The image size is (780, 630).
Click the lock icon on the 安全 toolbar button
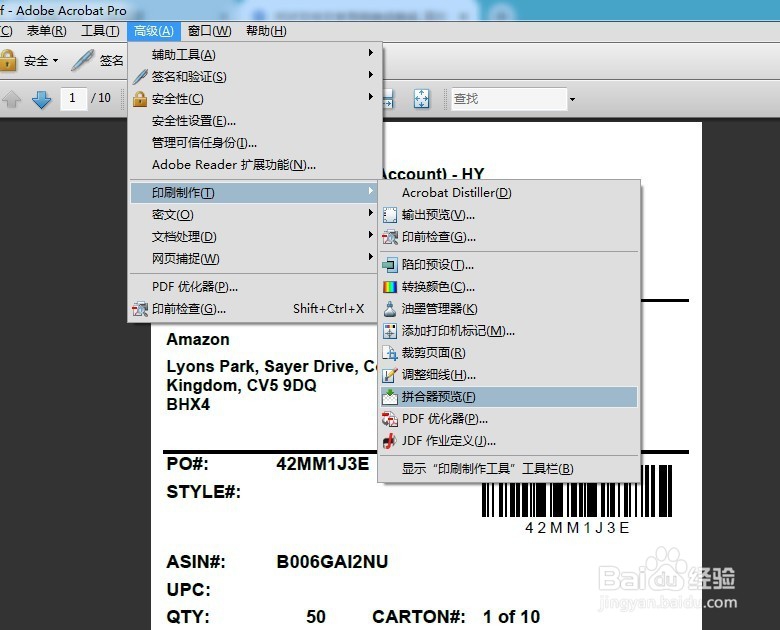click(8, 60)
